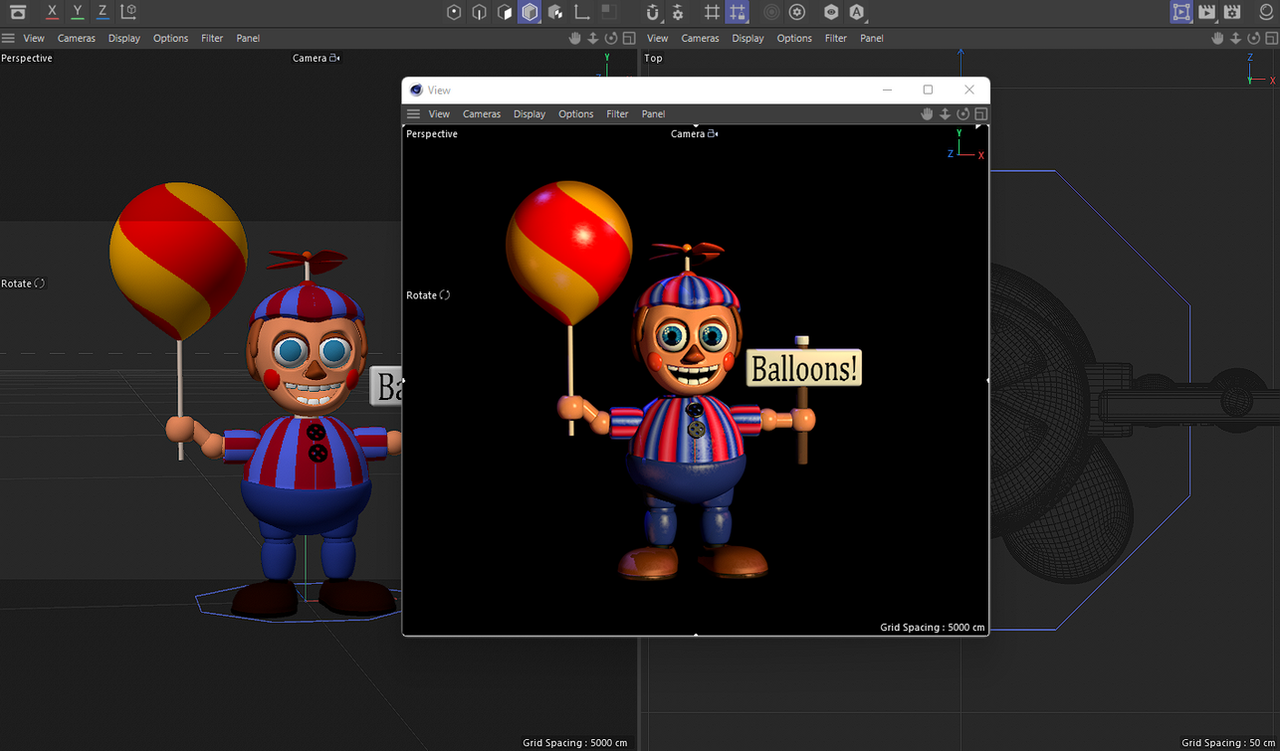Open Options menu in floating View window
The width and height of the screenshot is (1280, 751).
click(x=576, y=114)
